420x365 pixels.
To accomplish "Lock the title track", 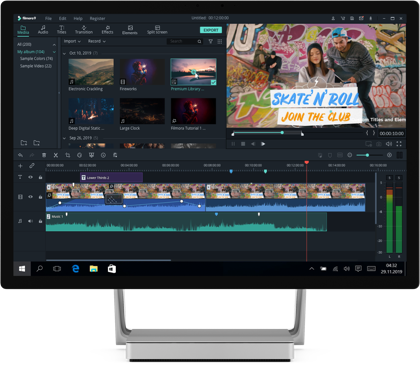I will (x=40, y=177).
